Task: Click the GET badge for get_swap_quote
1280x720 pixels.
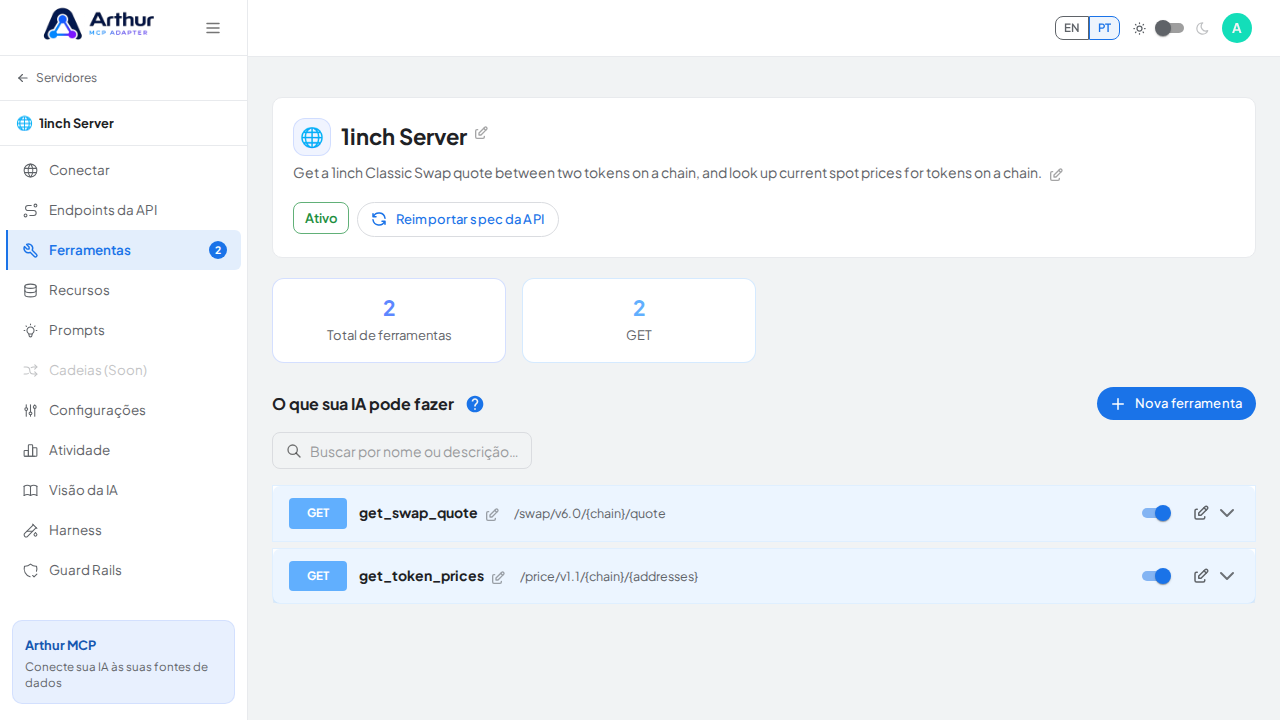Action: (318, 513)
